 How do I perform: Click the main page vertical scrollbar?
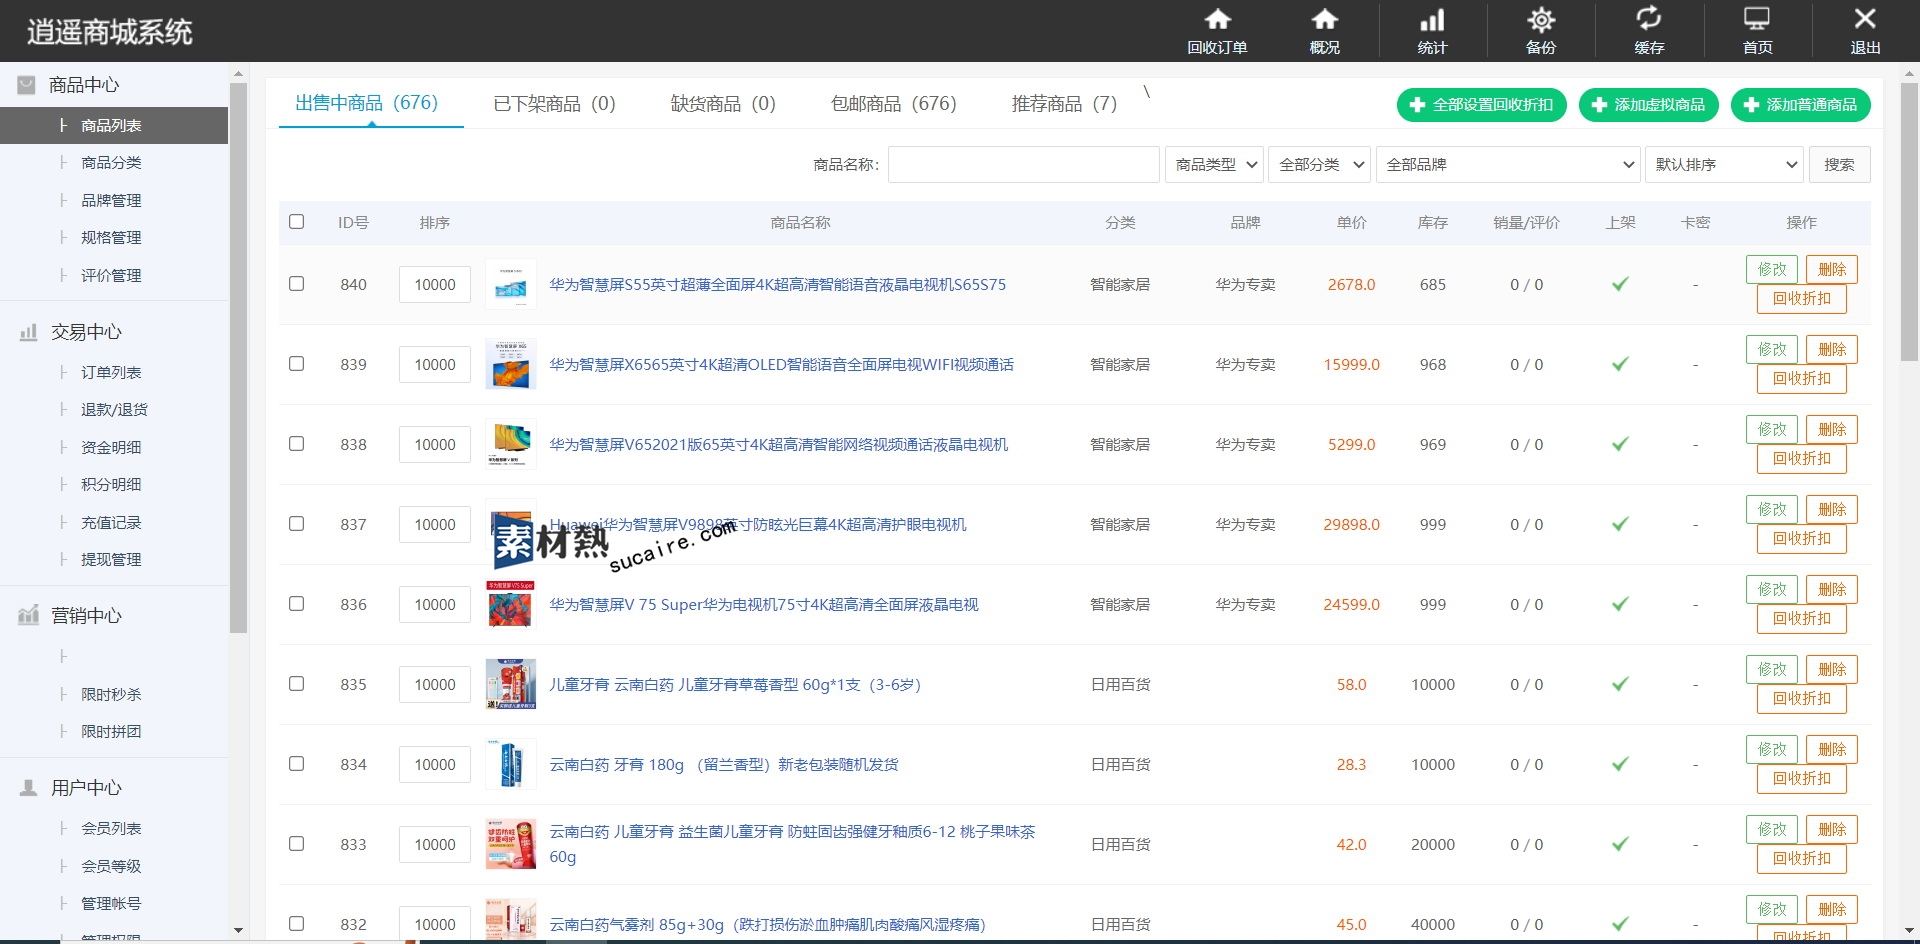[1909, 220]
